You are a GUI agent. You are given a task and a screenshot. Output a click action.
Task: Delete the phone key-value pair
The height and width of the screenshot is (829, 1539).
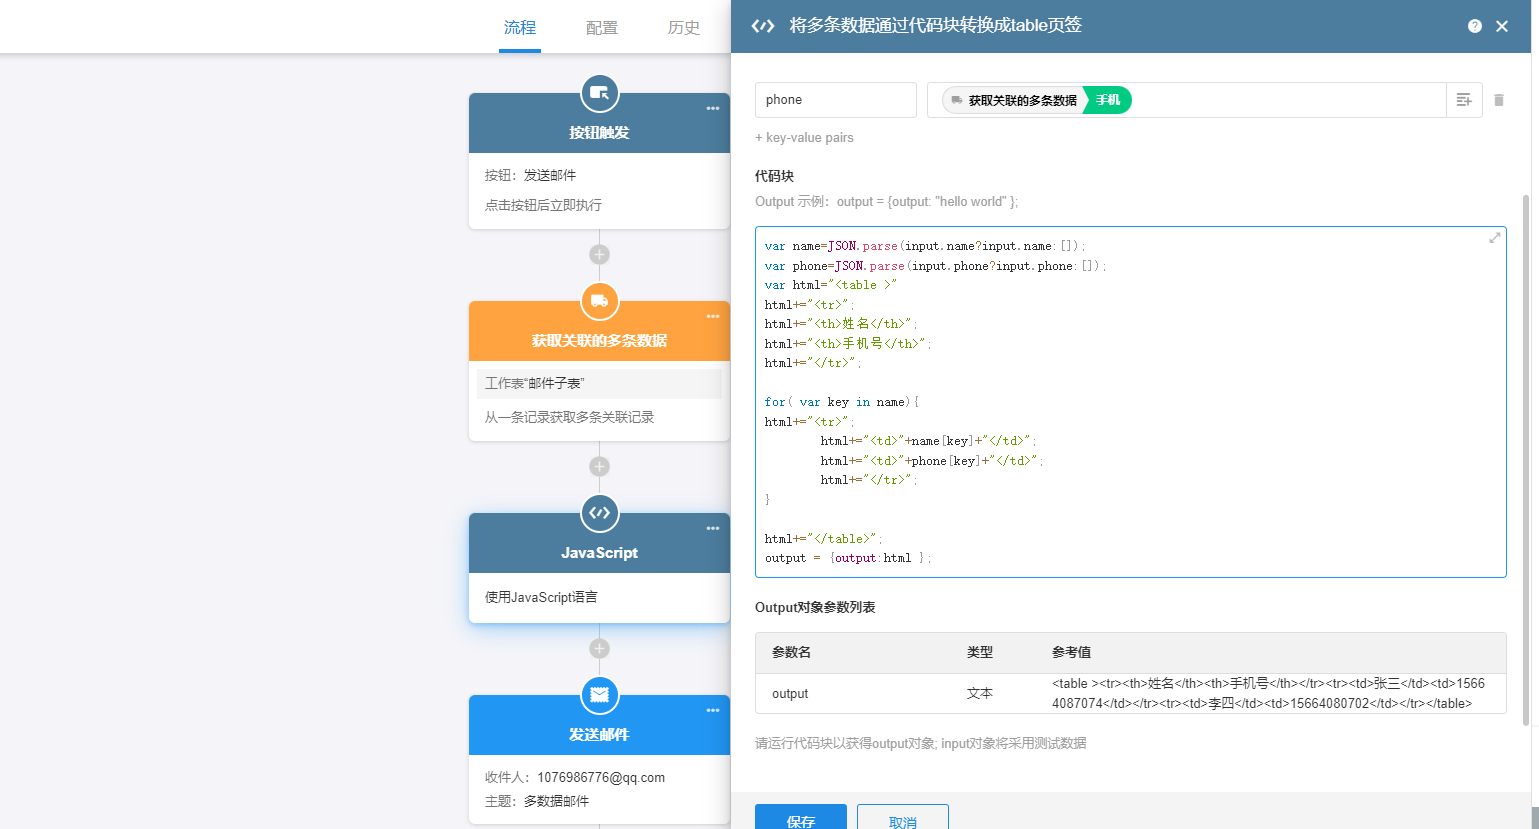pyautogui.click(x=1498, y=100)
